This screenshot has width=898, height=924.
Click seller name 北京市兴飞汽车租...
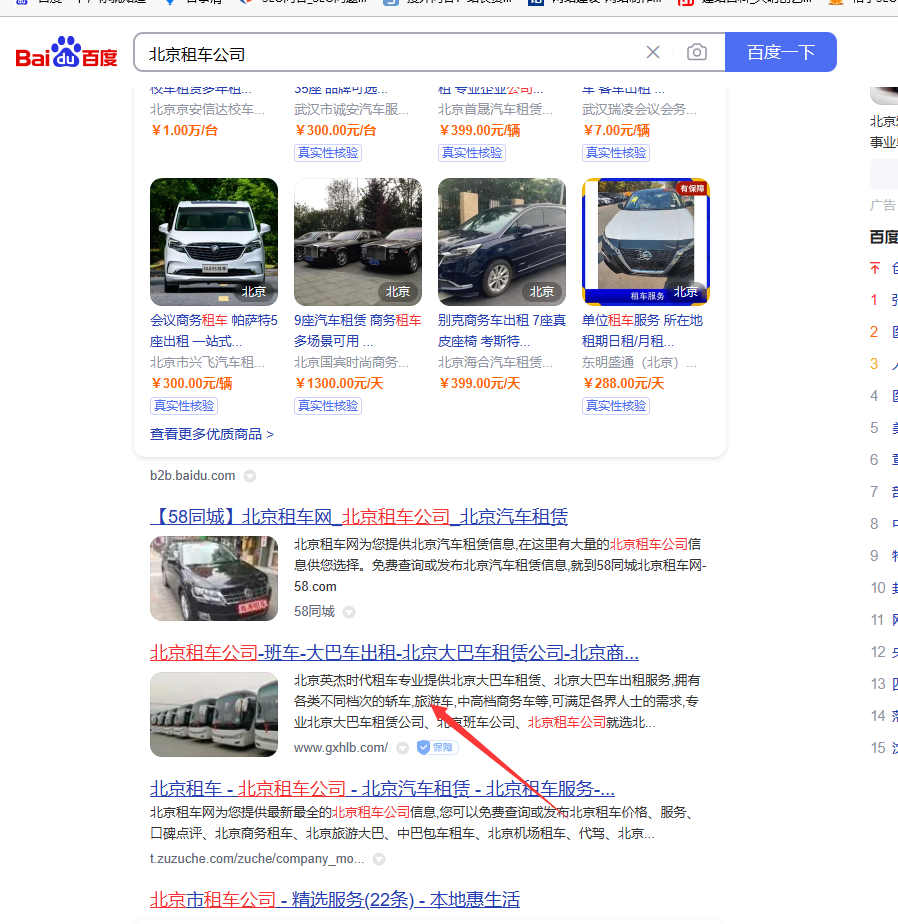point(207,362)
